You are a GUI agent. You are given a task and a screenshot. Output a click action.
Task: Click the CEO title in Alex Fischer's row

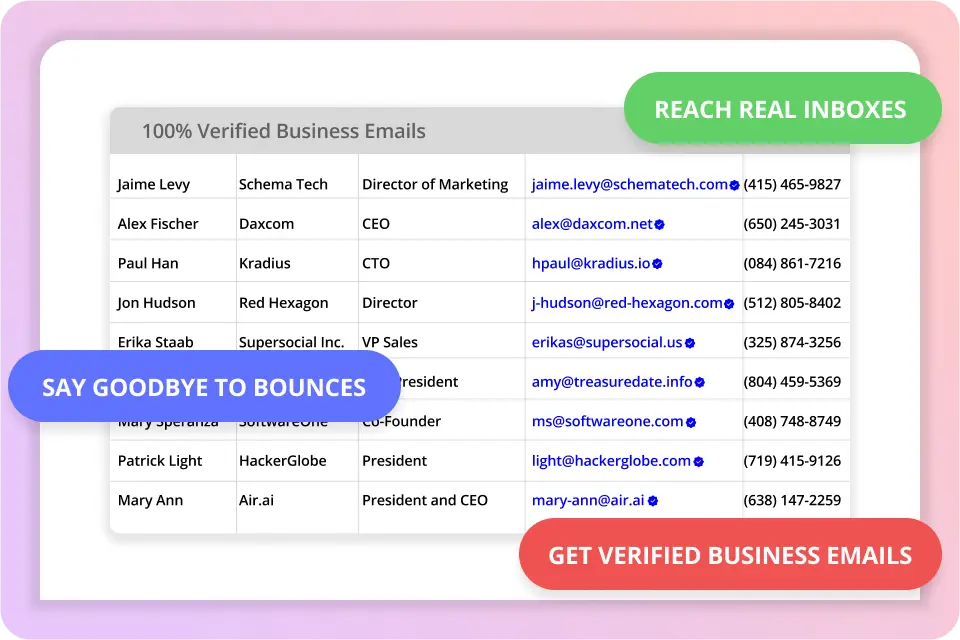[x=376, y=224]
